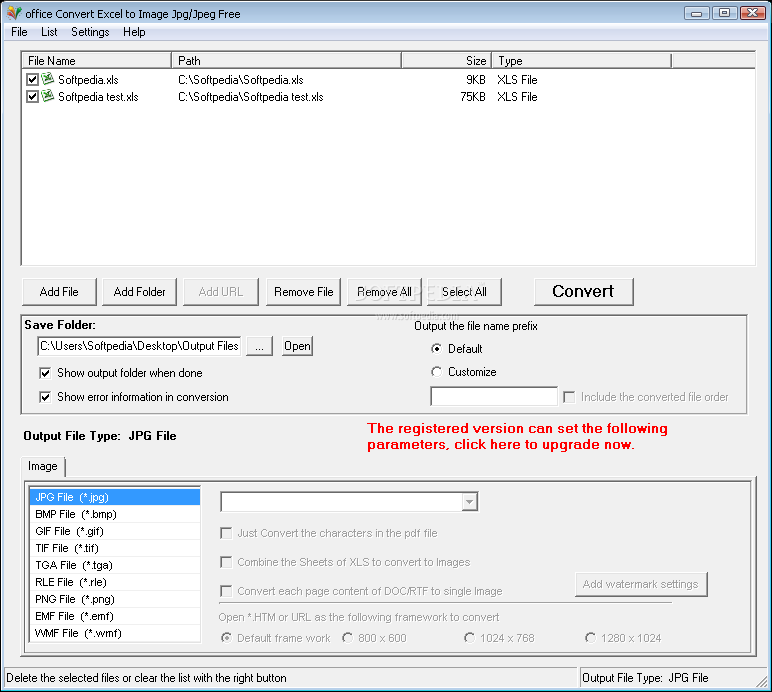
Task: Click the Select All button
Action: point(464,292)
